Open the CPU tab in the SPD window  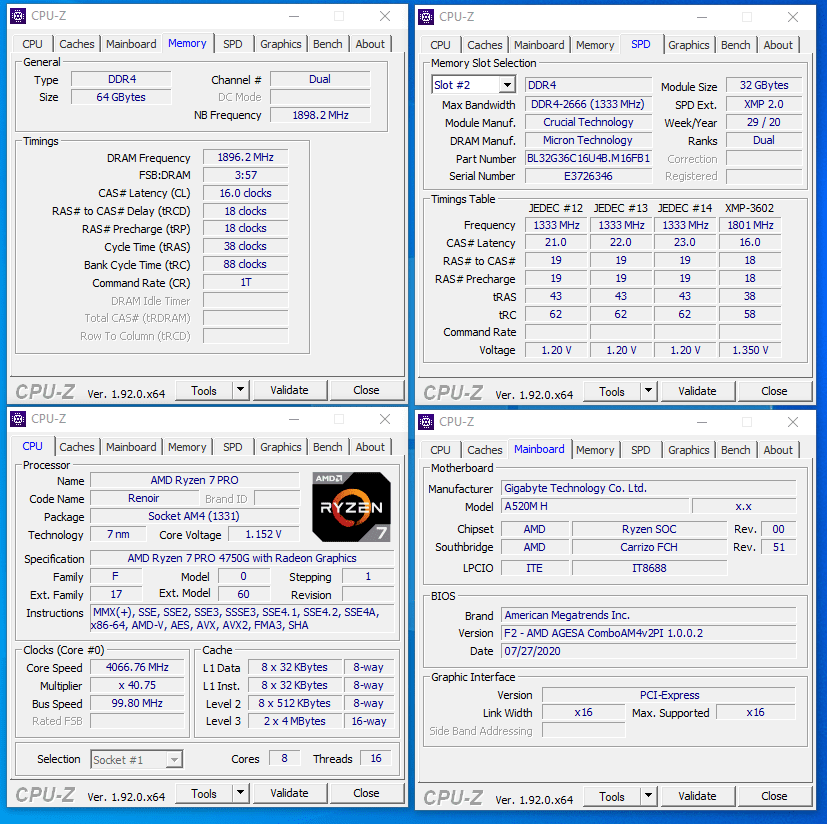click(440, 45)
